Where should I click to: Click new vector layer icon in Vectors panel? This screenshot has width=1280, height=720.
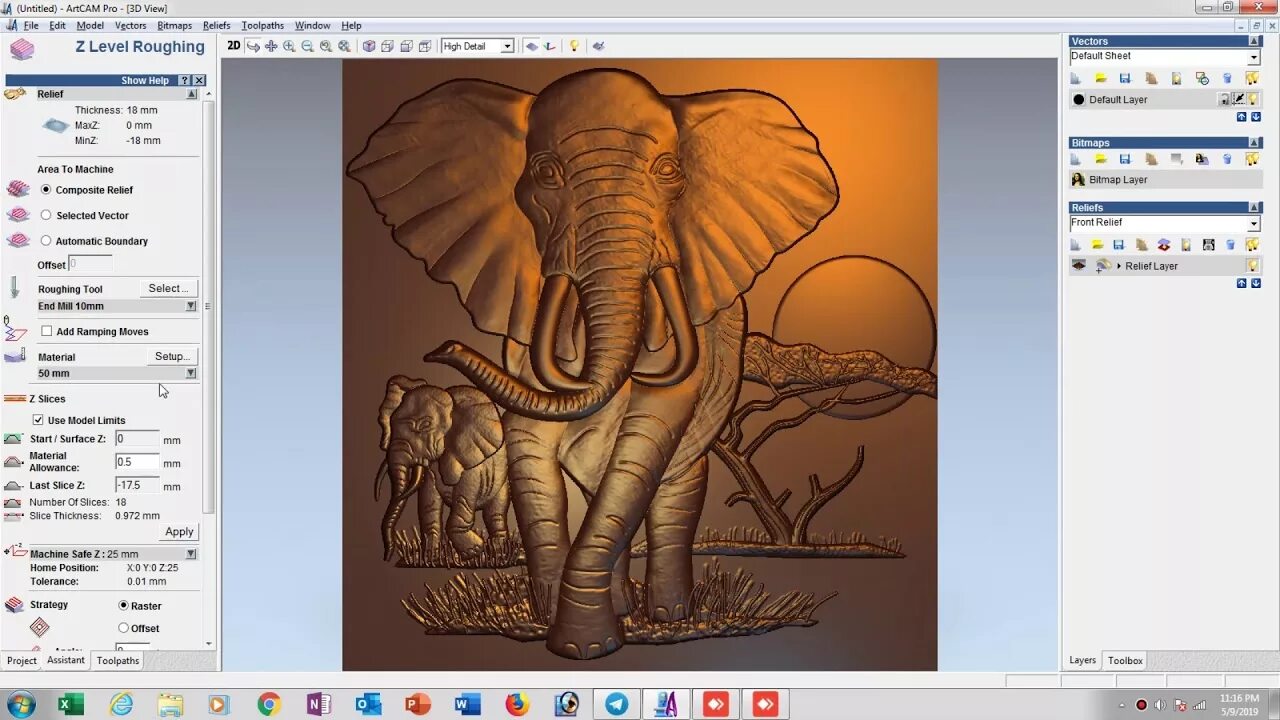[1076, 78]
